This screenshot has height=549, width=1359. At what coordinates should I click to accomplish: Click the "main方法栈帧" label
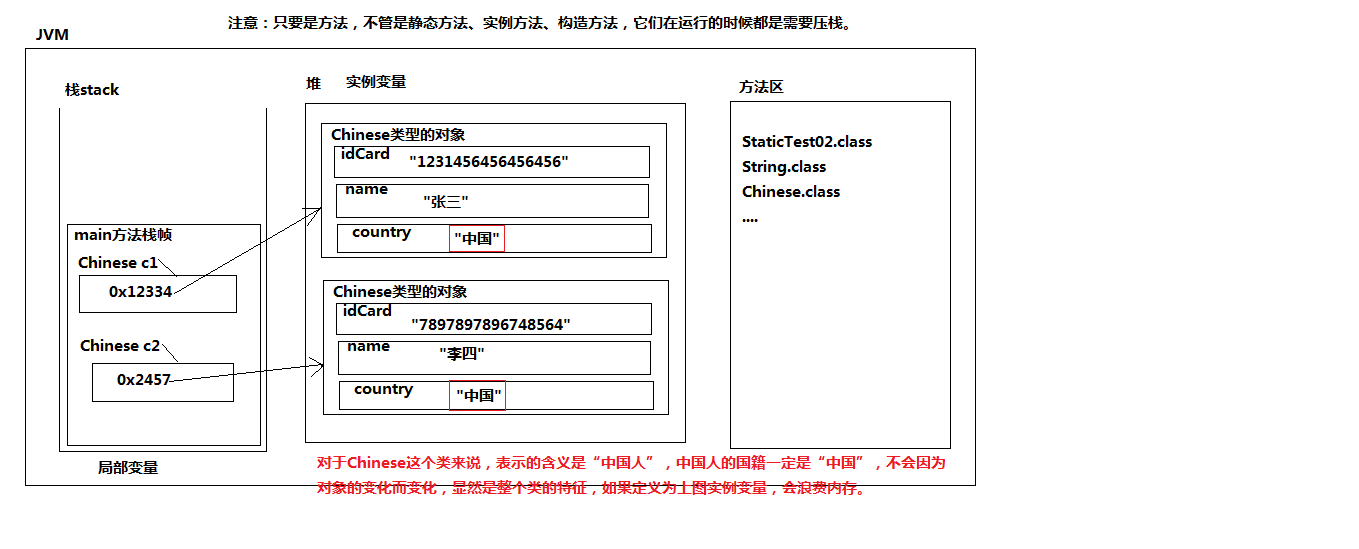coord(123,235)
